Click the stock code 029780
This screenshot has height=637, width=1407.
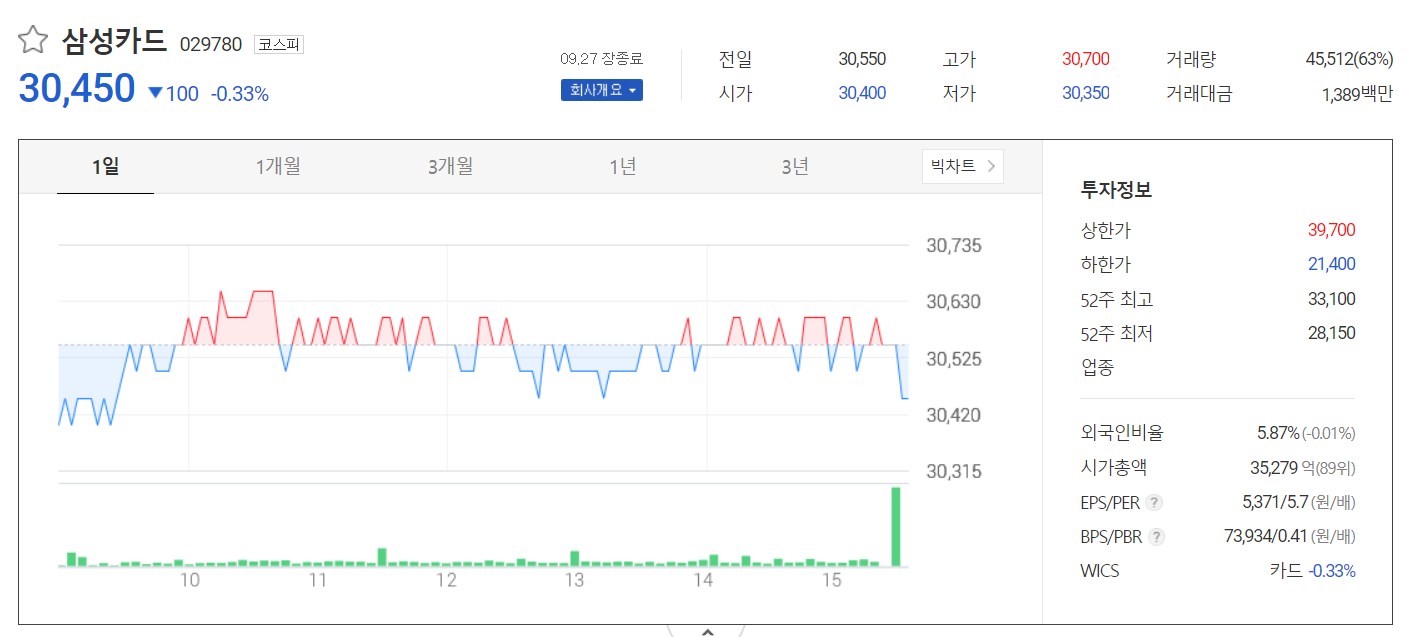[x=211, y=44]
